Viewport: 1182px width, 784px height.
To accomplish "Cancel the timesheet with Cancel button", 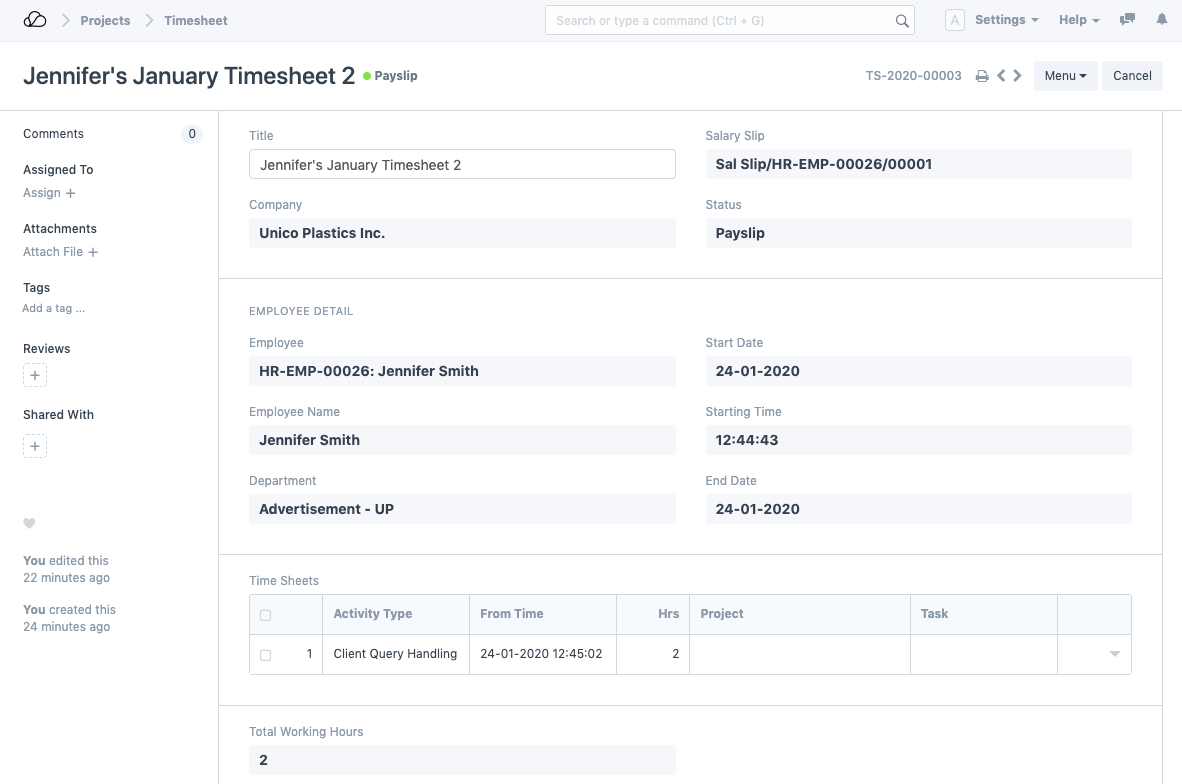I will tap(1132, 76).
